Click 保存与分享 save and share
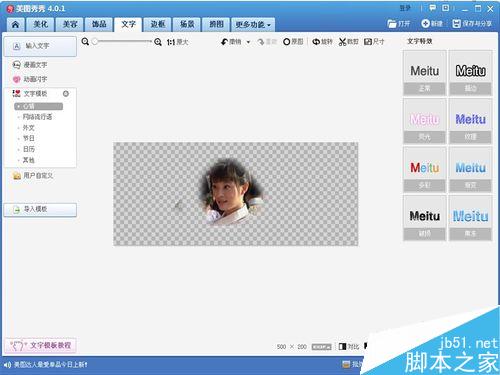This screenshot has height=375, width=500. click(x=472, y=24)
